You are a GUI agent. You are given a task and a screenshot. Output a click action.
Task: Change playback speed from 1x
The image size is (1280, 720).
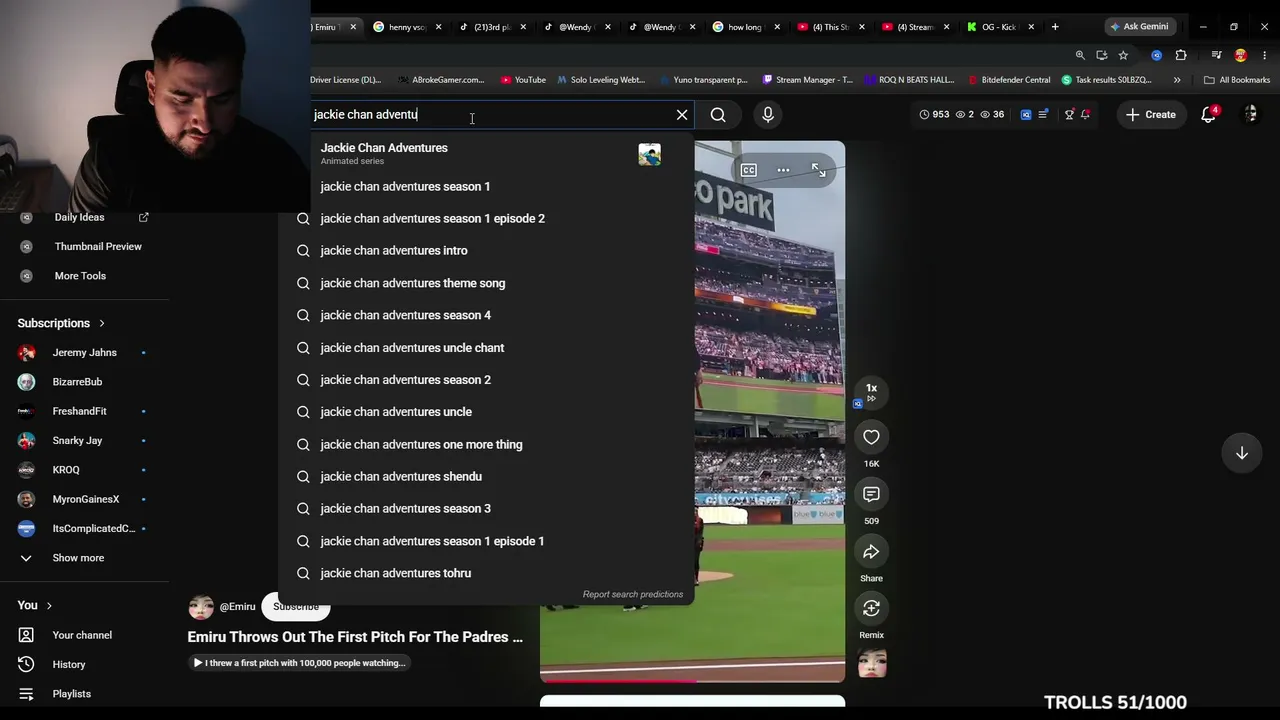click(871, 391)
